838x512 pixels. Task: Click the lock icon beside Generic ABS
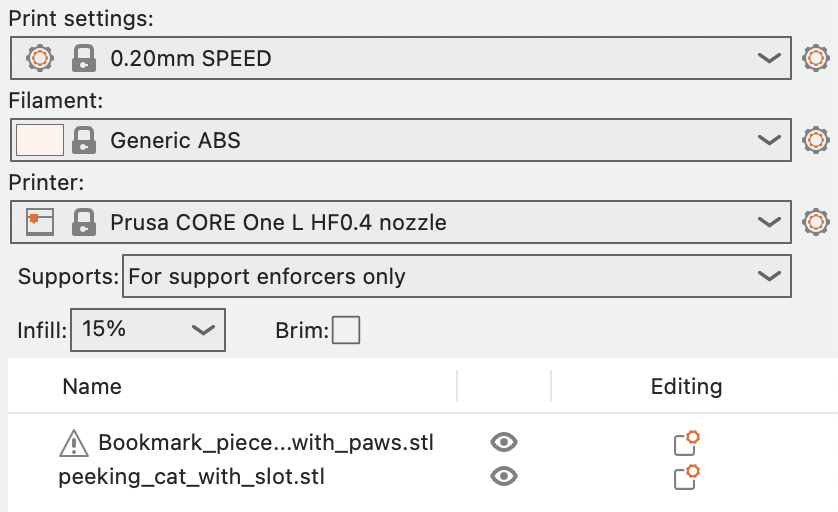pyautogui.click(x=84, y=140)
